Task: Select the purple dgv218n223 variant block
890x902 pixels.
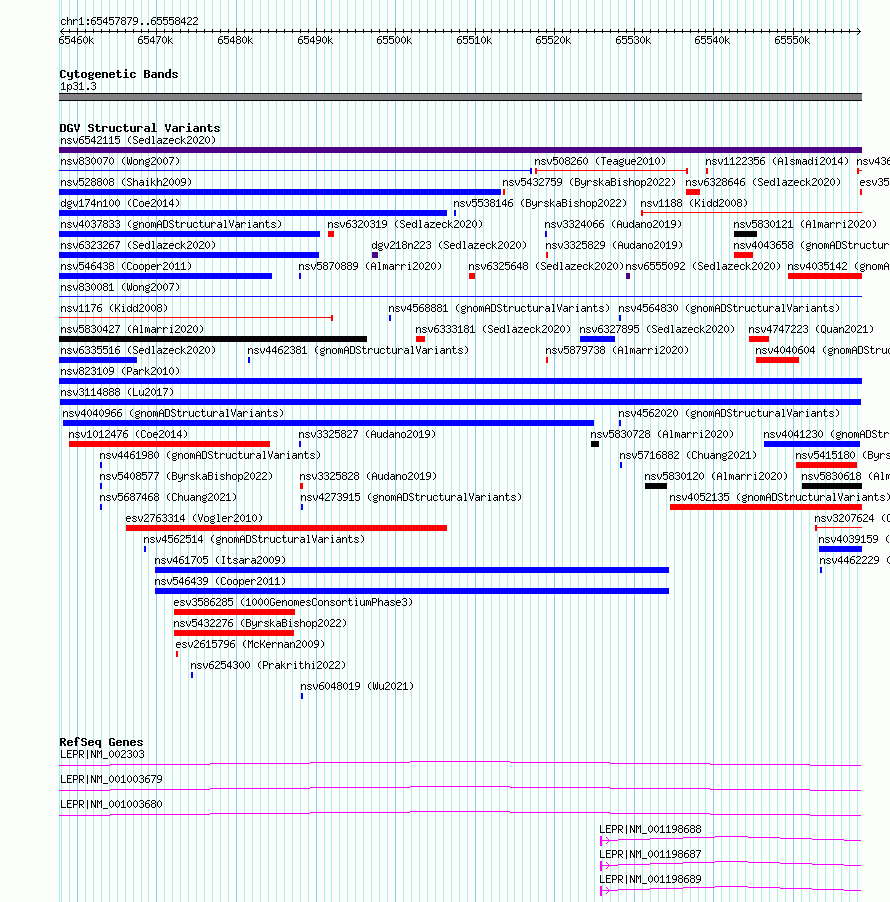Action: pos(375,255)
